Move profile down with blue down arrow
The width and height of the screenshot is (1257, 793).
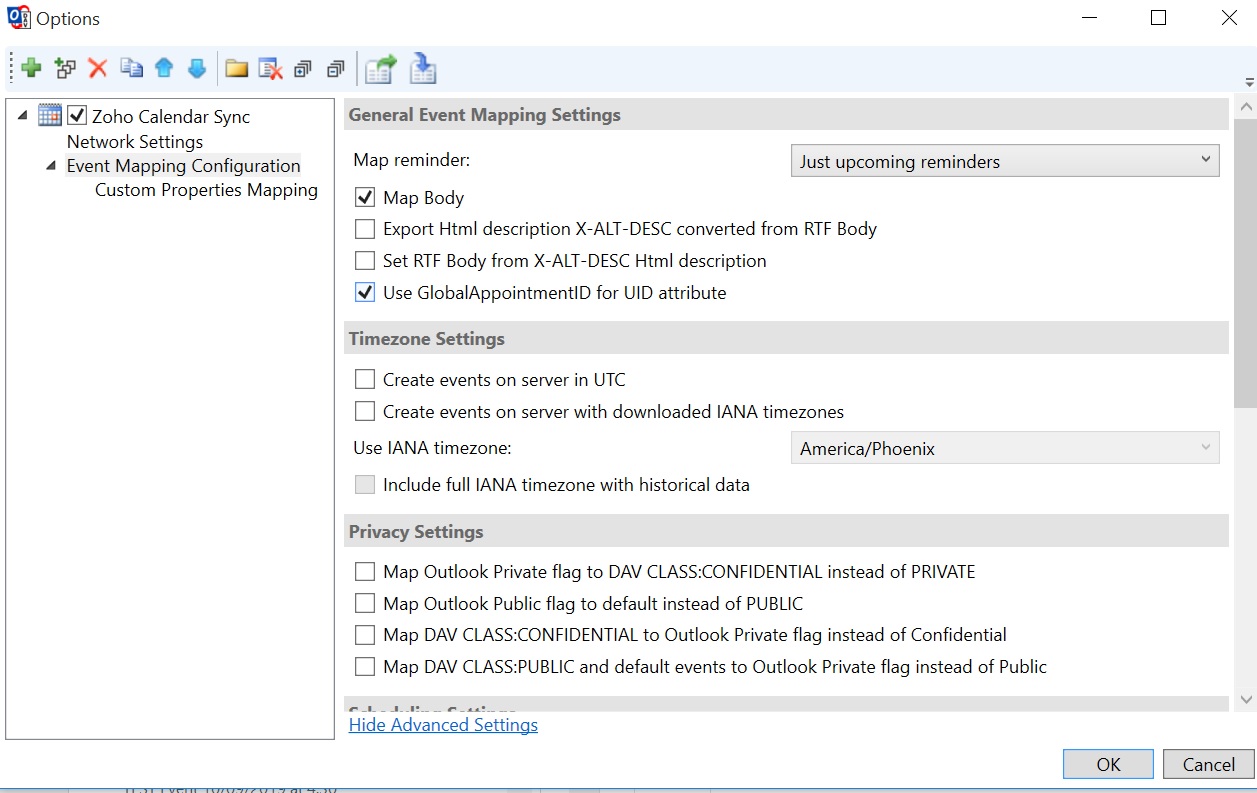[197, 68]
